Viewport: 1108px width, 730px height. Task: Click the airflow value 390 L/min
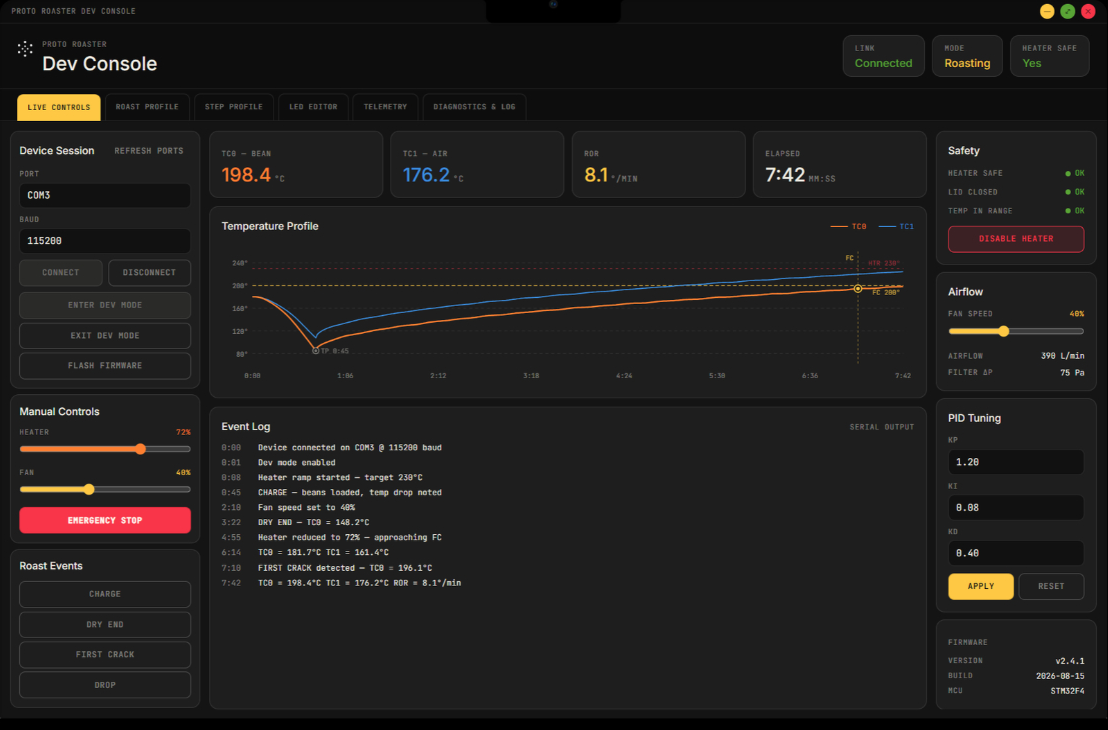(1062, 356)
